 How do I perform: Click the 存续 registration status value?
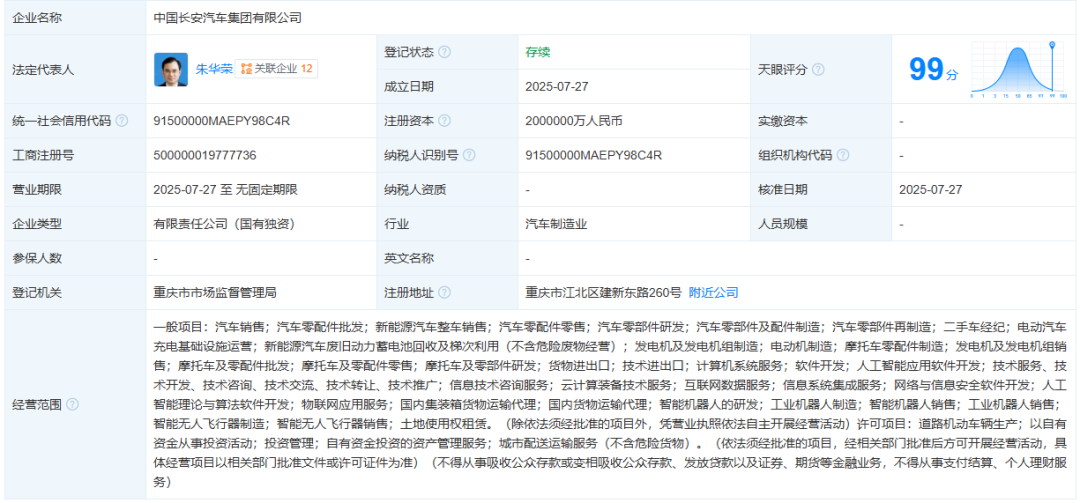538,52
